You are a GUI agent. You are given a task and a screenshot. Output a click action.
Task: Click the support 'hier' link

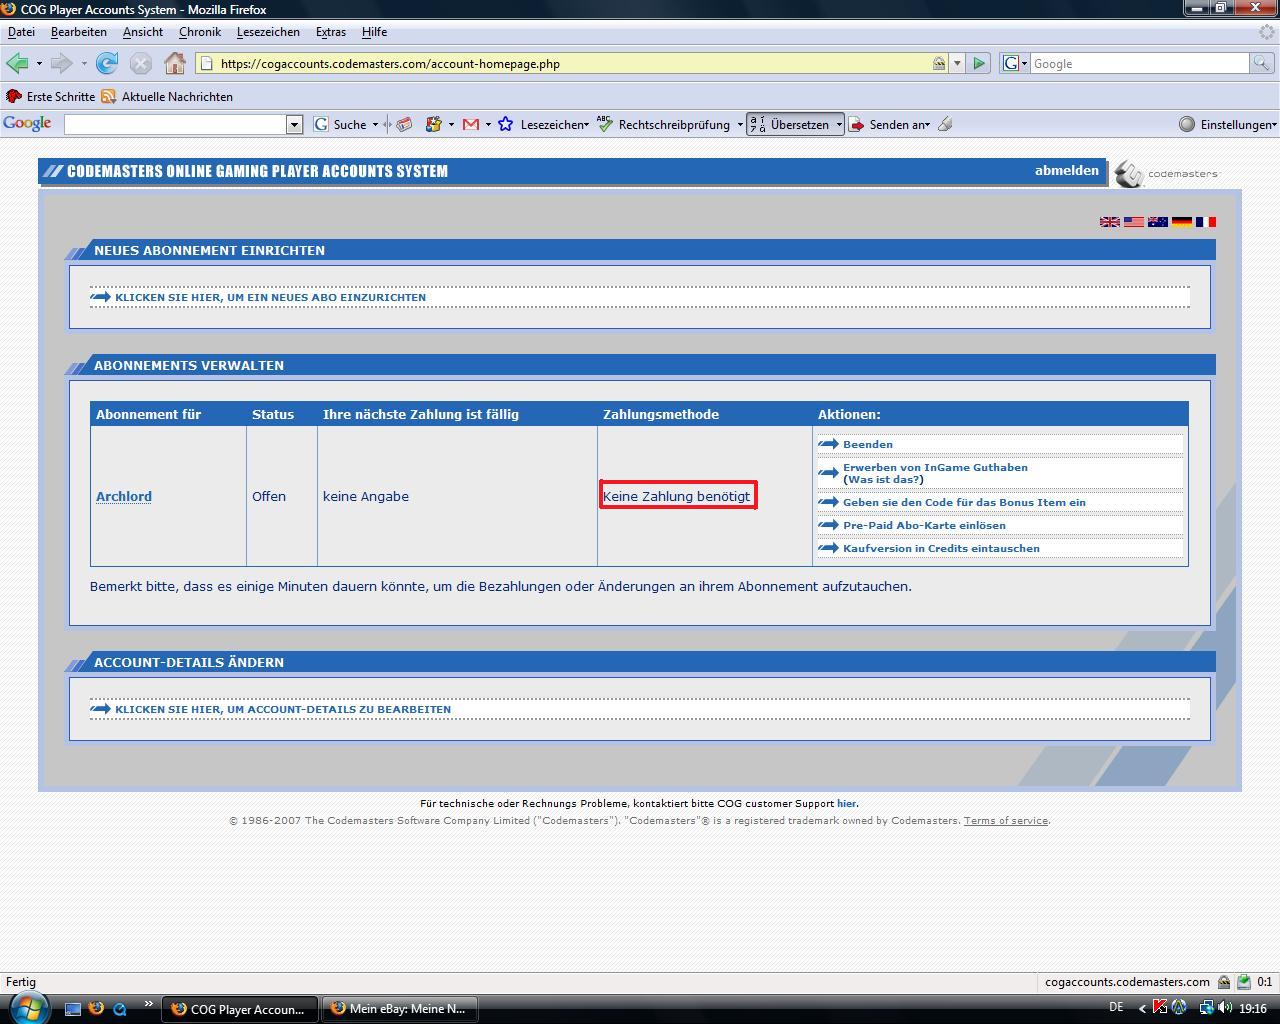pyautogui.click(x=846, y=803)
